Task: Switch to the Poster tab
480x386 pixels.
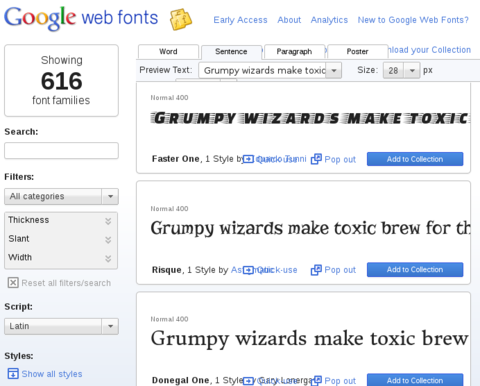Action: pyautogui.click(x=357, y=52)
